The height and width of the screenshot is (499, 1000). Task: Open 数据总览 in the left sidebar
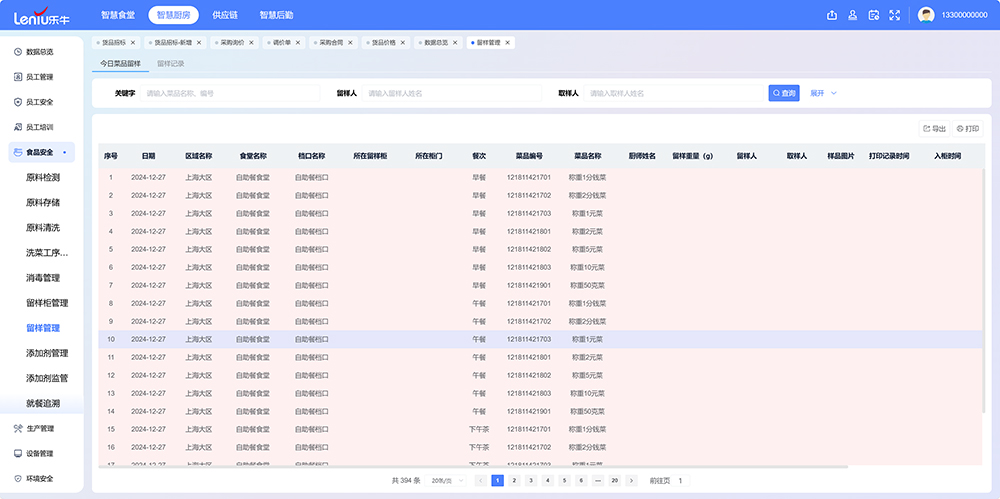(x=39, y=52)
